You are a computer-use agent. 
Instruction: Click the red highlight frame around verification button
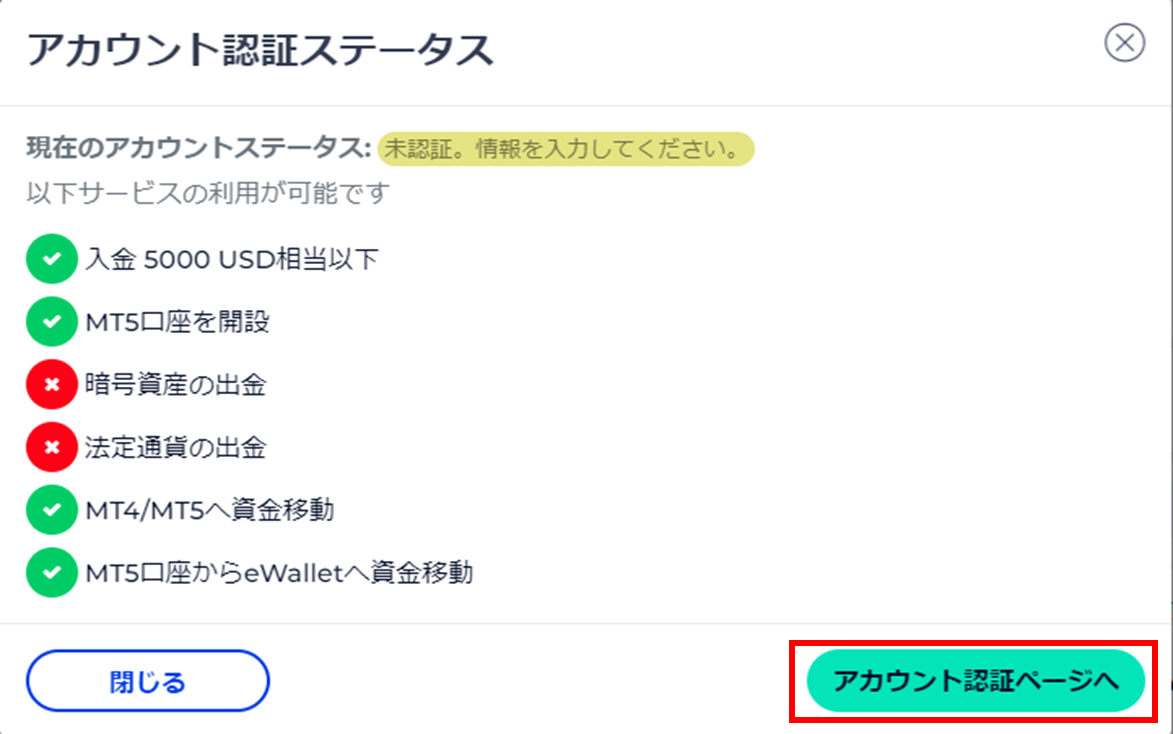click(974, 682)
